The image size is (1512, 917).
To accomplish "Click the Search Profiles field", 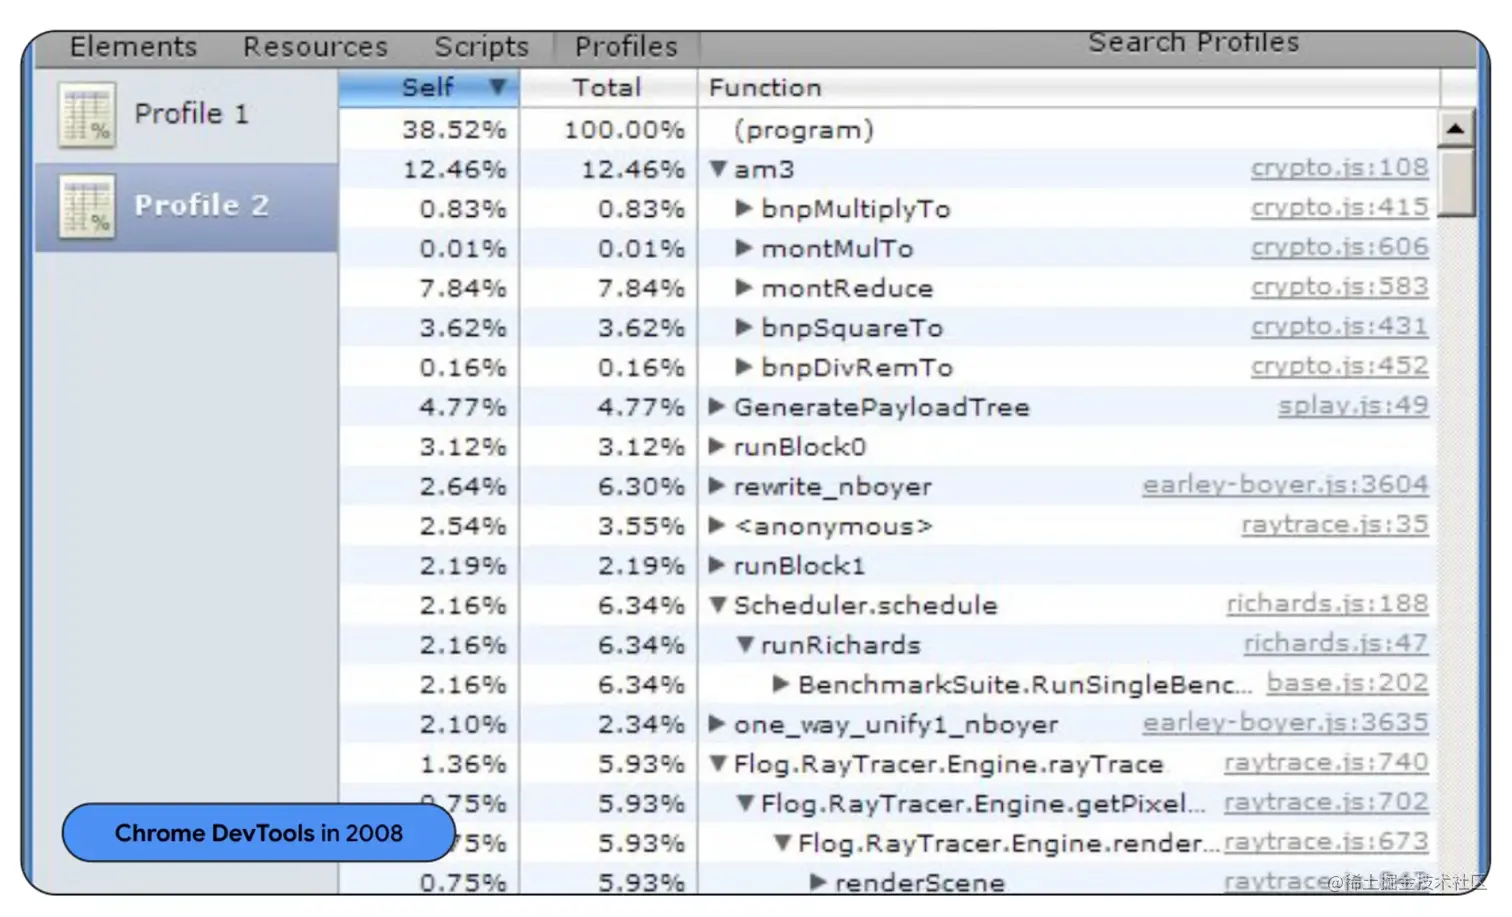I will (1193, 42).
